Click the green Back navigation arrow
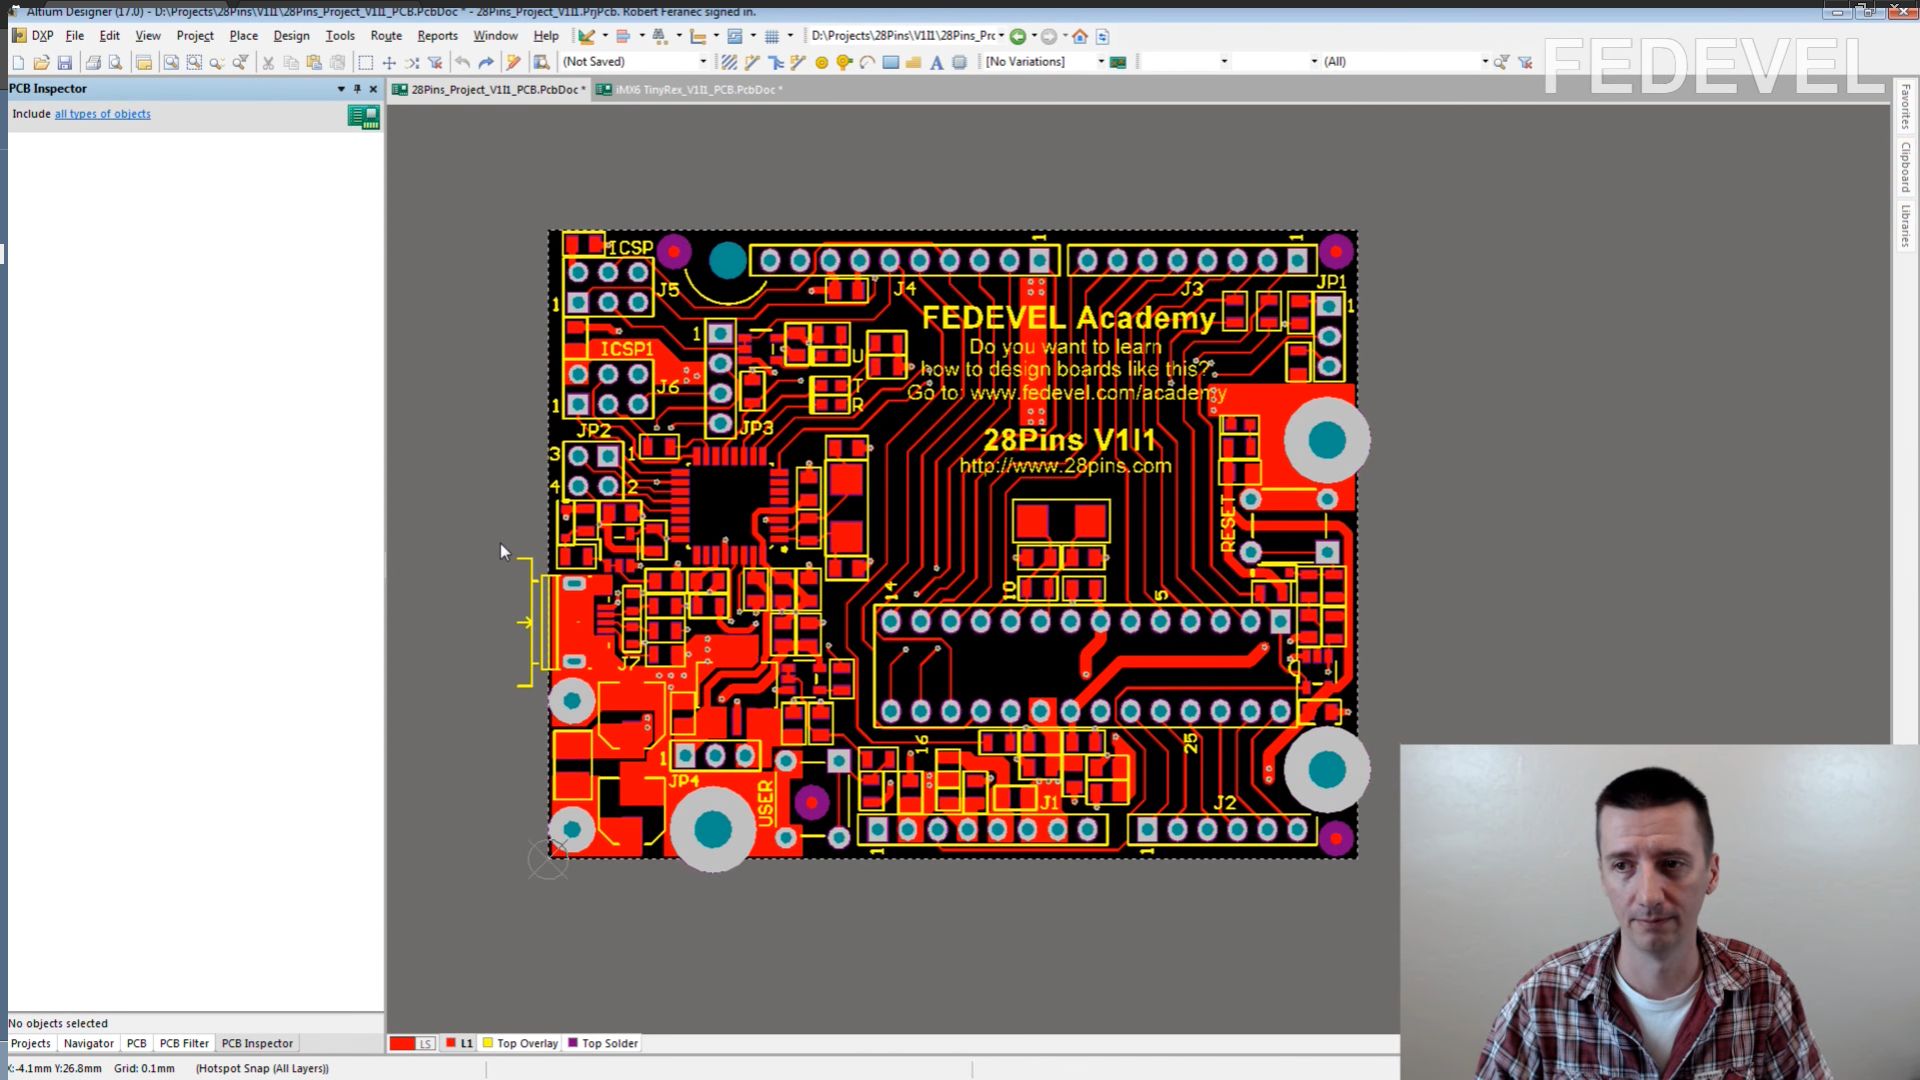 coord(1017,36)
